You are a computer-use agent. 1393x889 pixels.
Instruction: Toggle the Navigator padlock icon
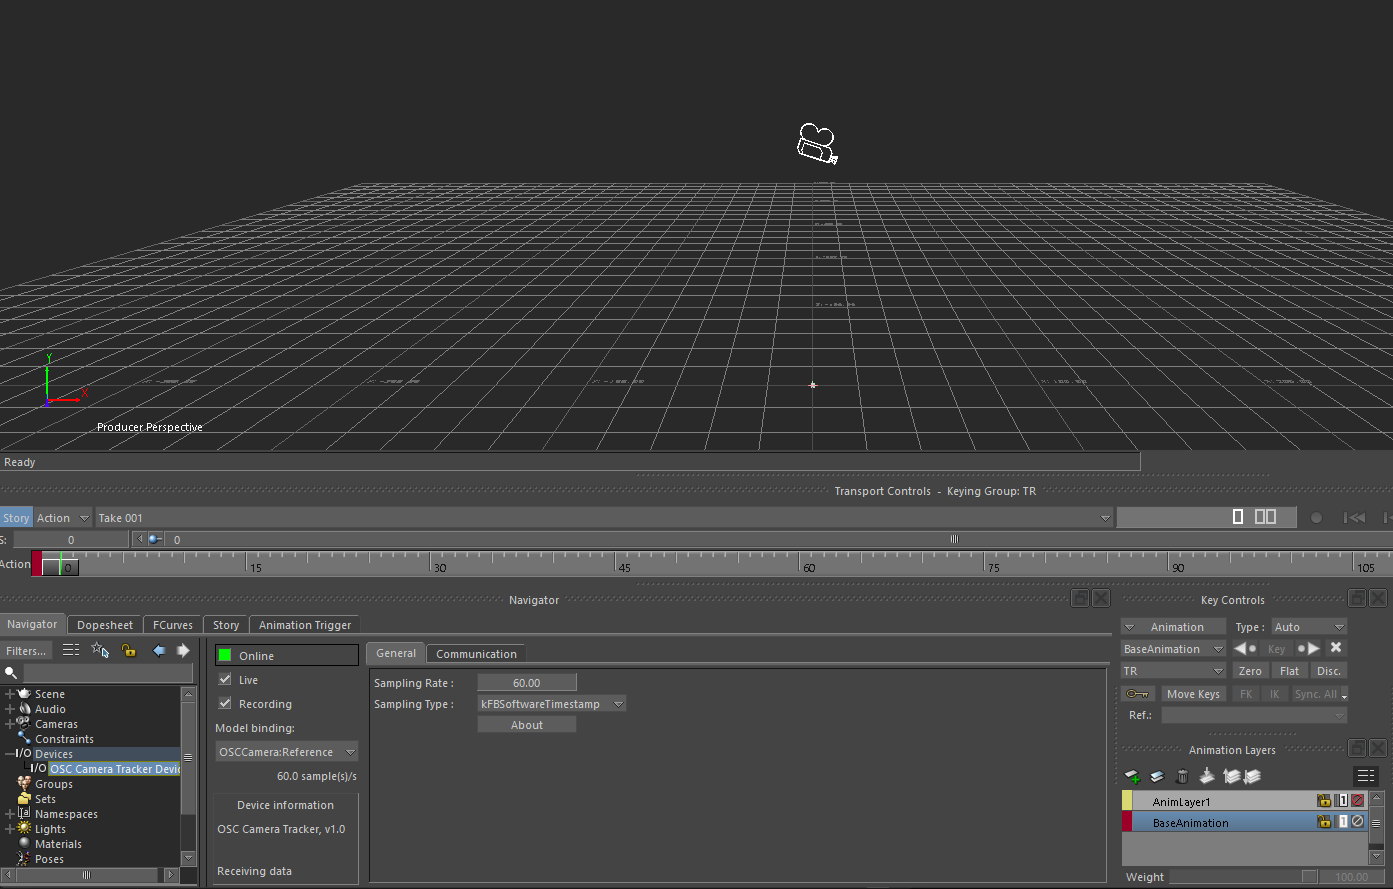pos(129,650)
